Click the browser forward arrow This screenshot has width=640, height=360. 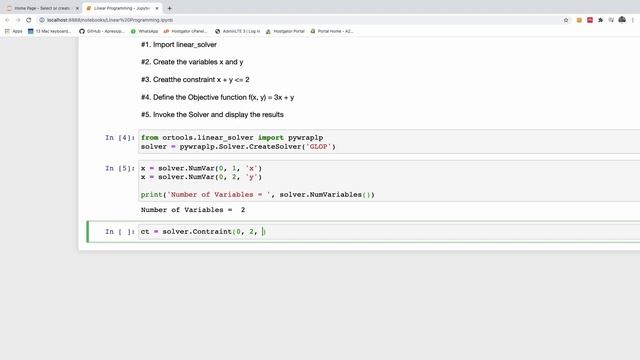tap(18, 20)
